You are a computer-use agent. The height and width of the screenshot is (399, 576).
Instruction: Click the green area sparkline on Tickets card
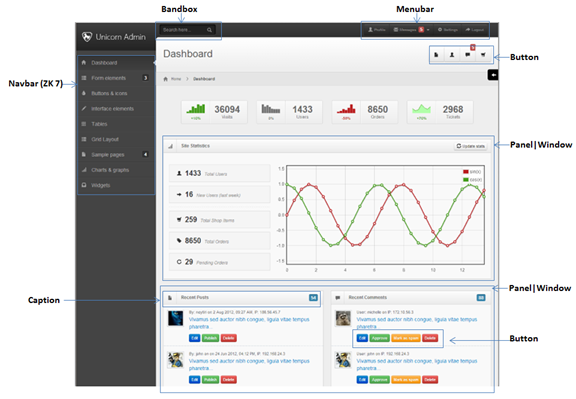(x=421, y=108)
